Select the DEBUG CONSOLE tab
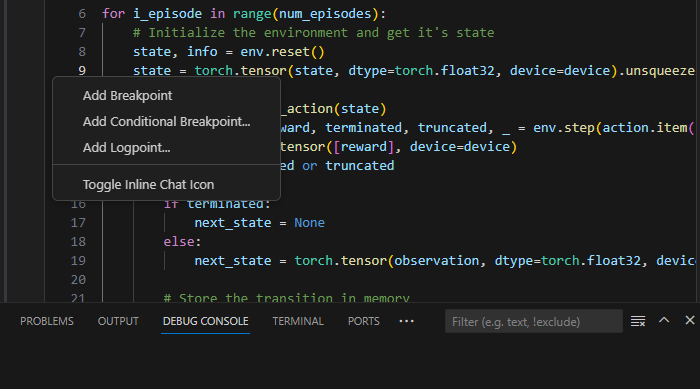The width and height of the screenshot is (700, 389). point(205,321)
